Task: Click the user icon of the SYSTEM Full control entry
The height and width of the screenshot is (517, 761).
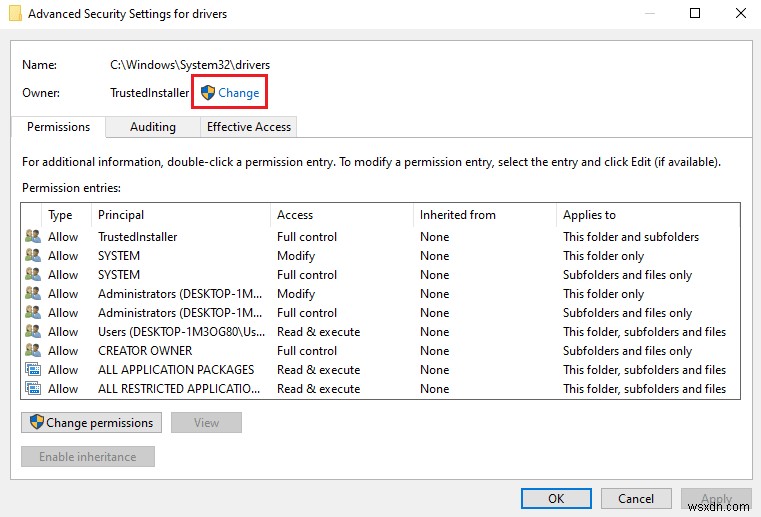Action: point(33,274)
